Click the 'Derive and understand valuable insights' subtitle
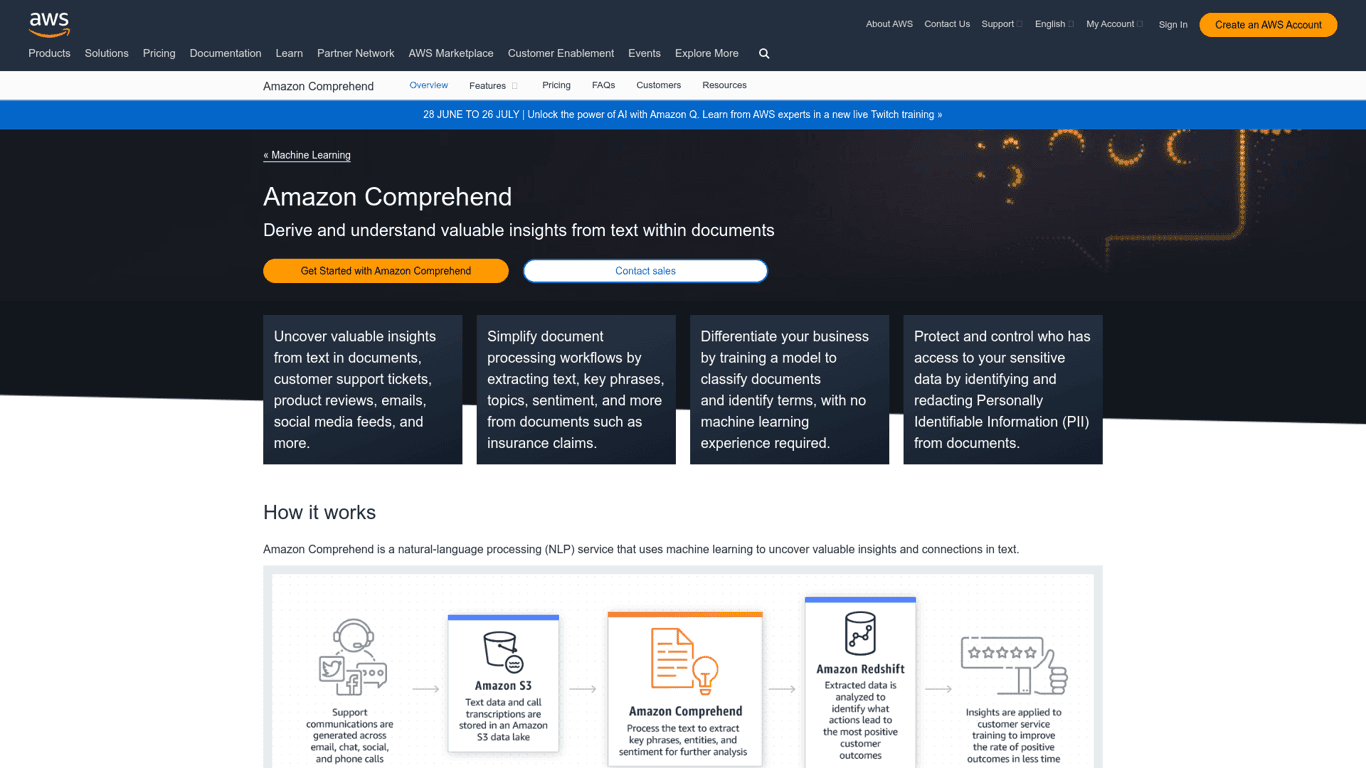 (x=518, y=231)
